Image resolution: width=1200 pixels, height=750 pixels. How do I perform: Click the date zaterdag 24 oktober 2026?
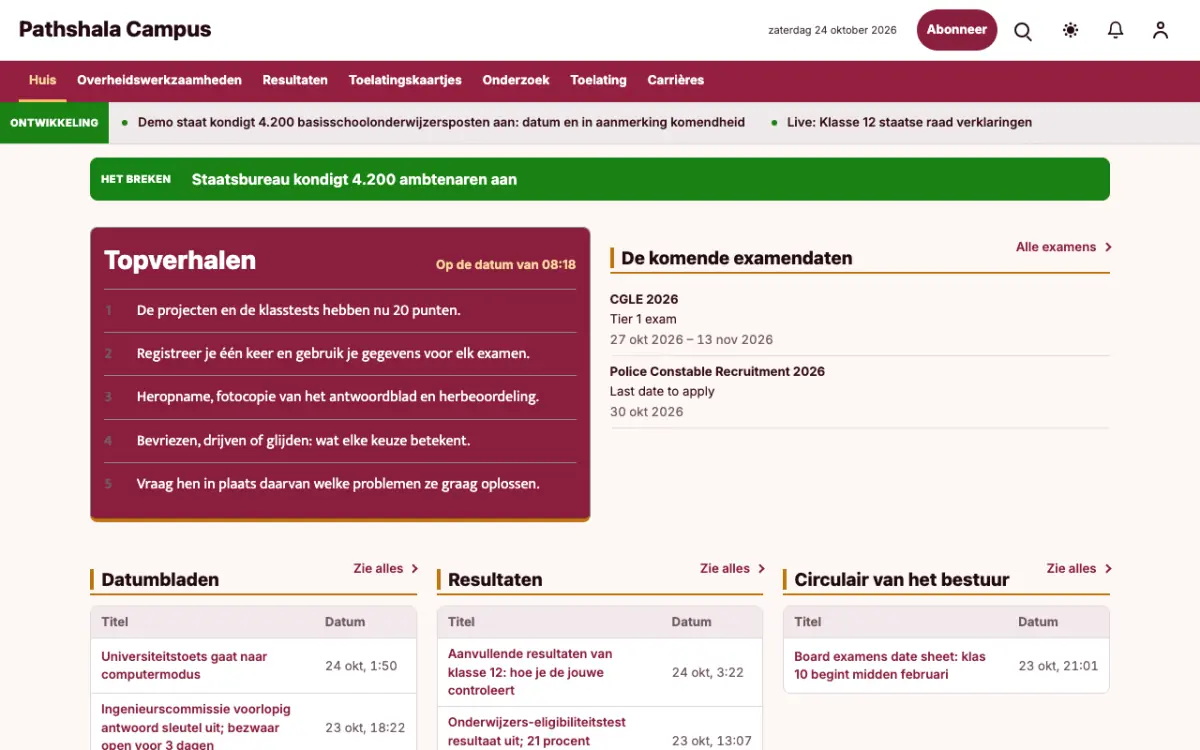(832, 30)
